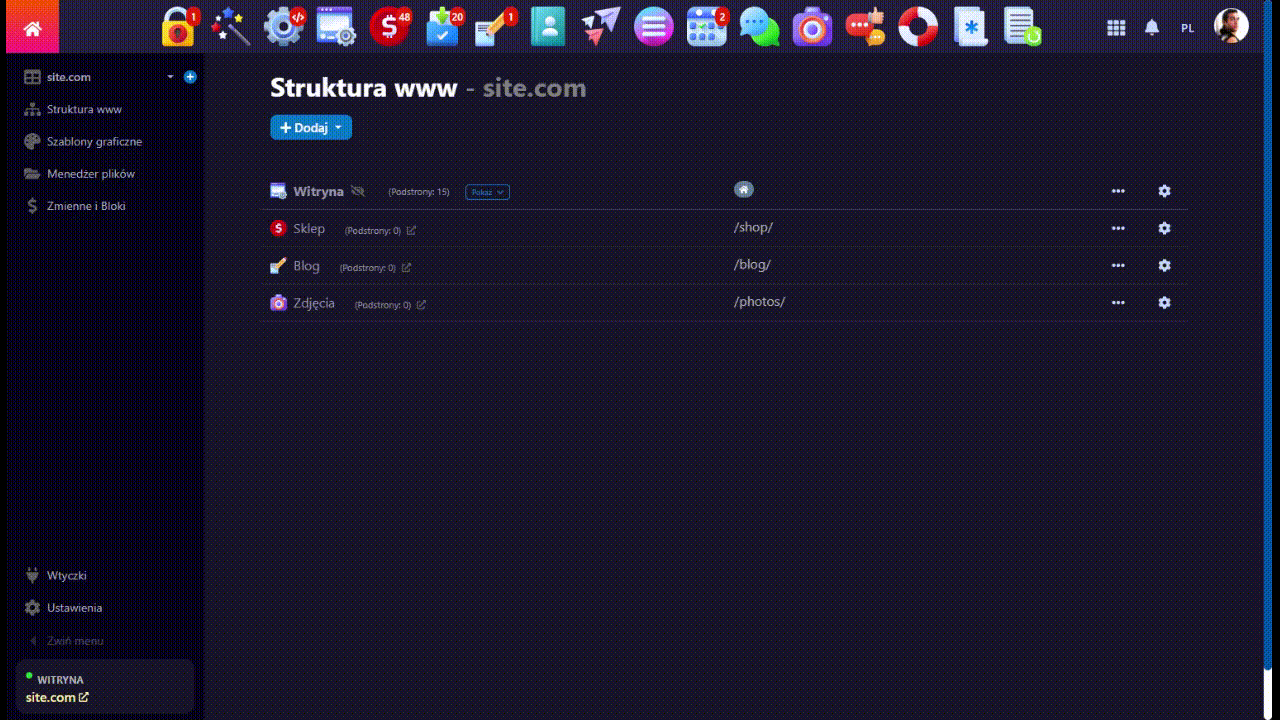Open the site.com site selector dropdown
The width and height of the screenshot is (1280, 720).
pyautogui.click(x=170, y=77)
